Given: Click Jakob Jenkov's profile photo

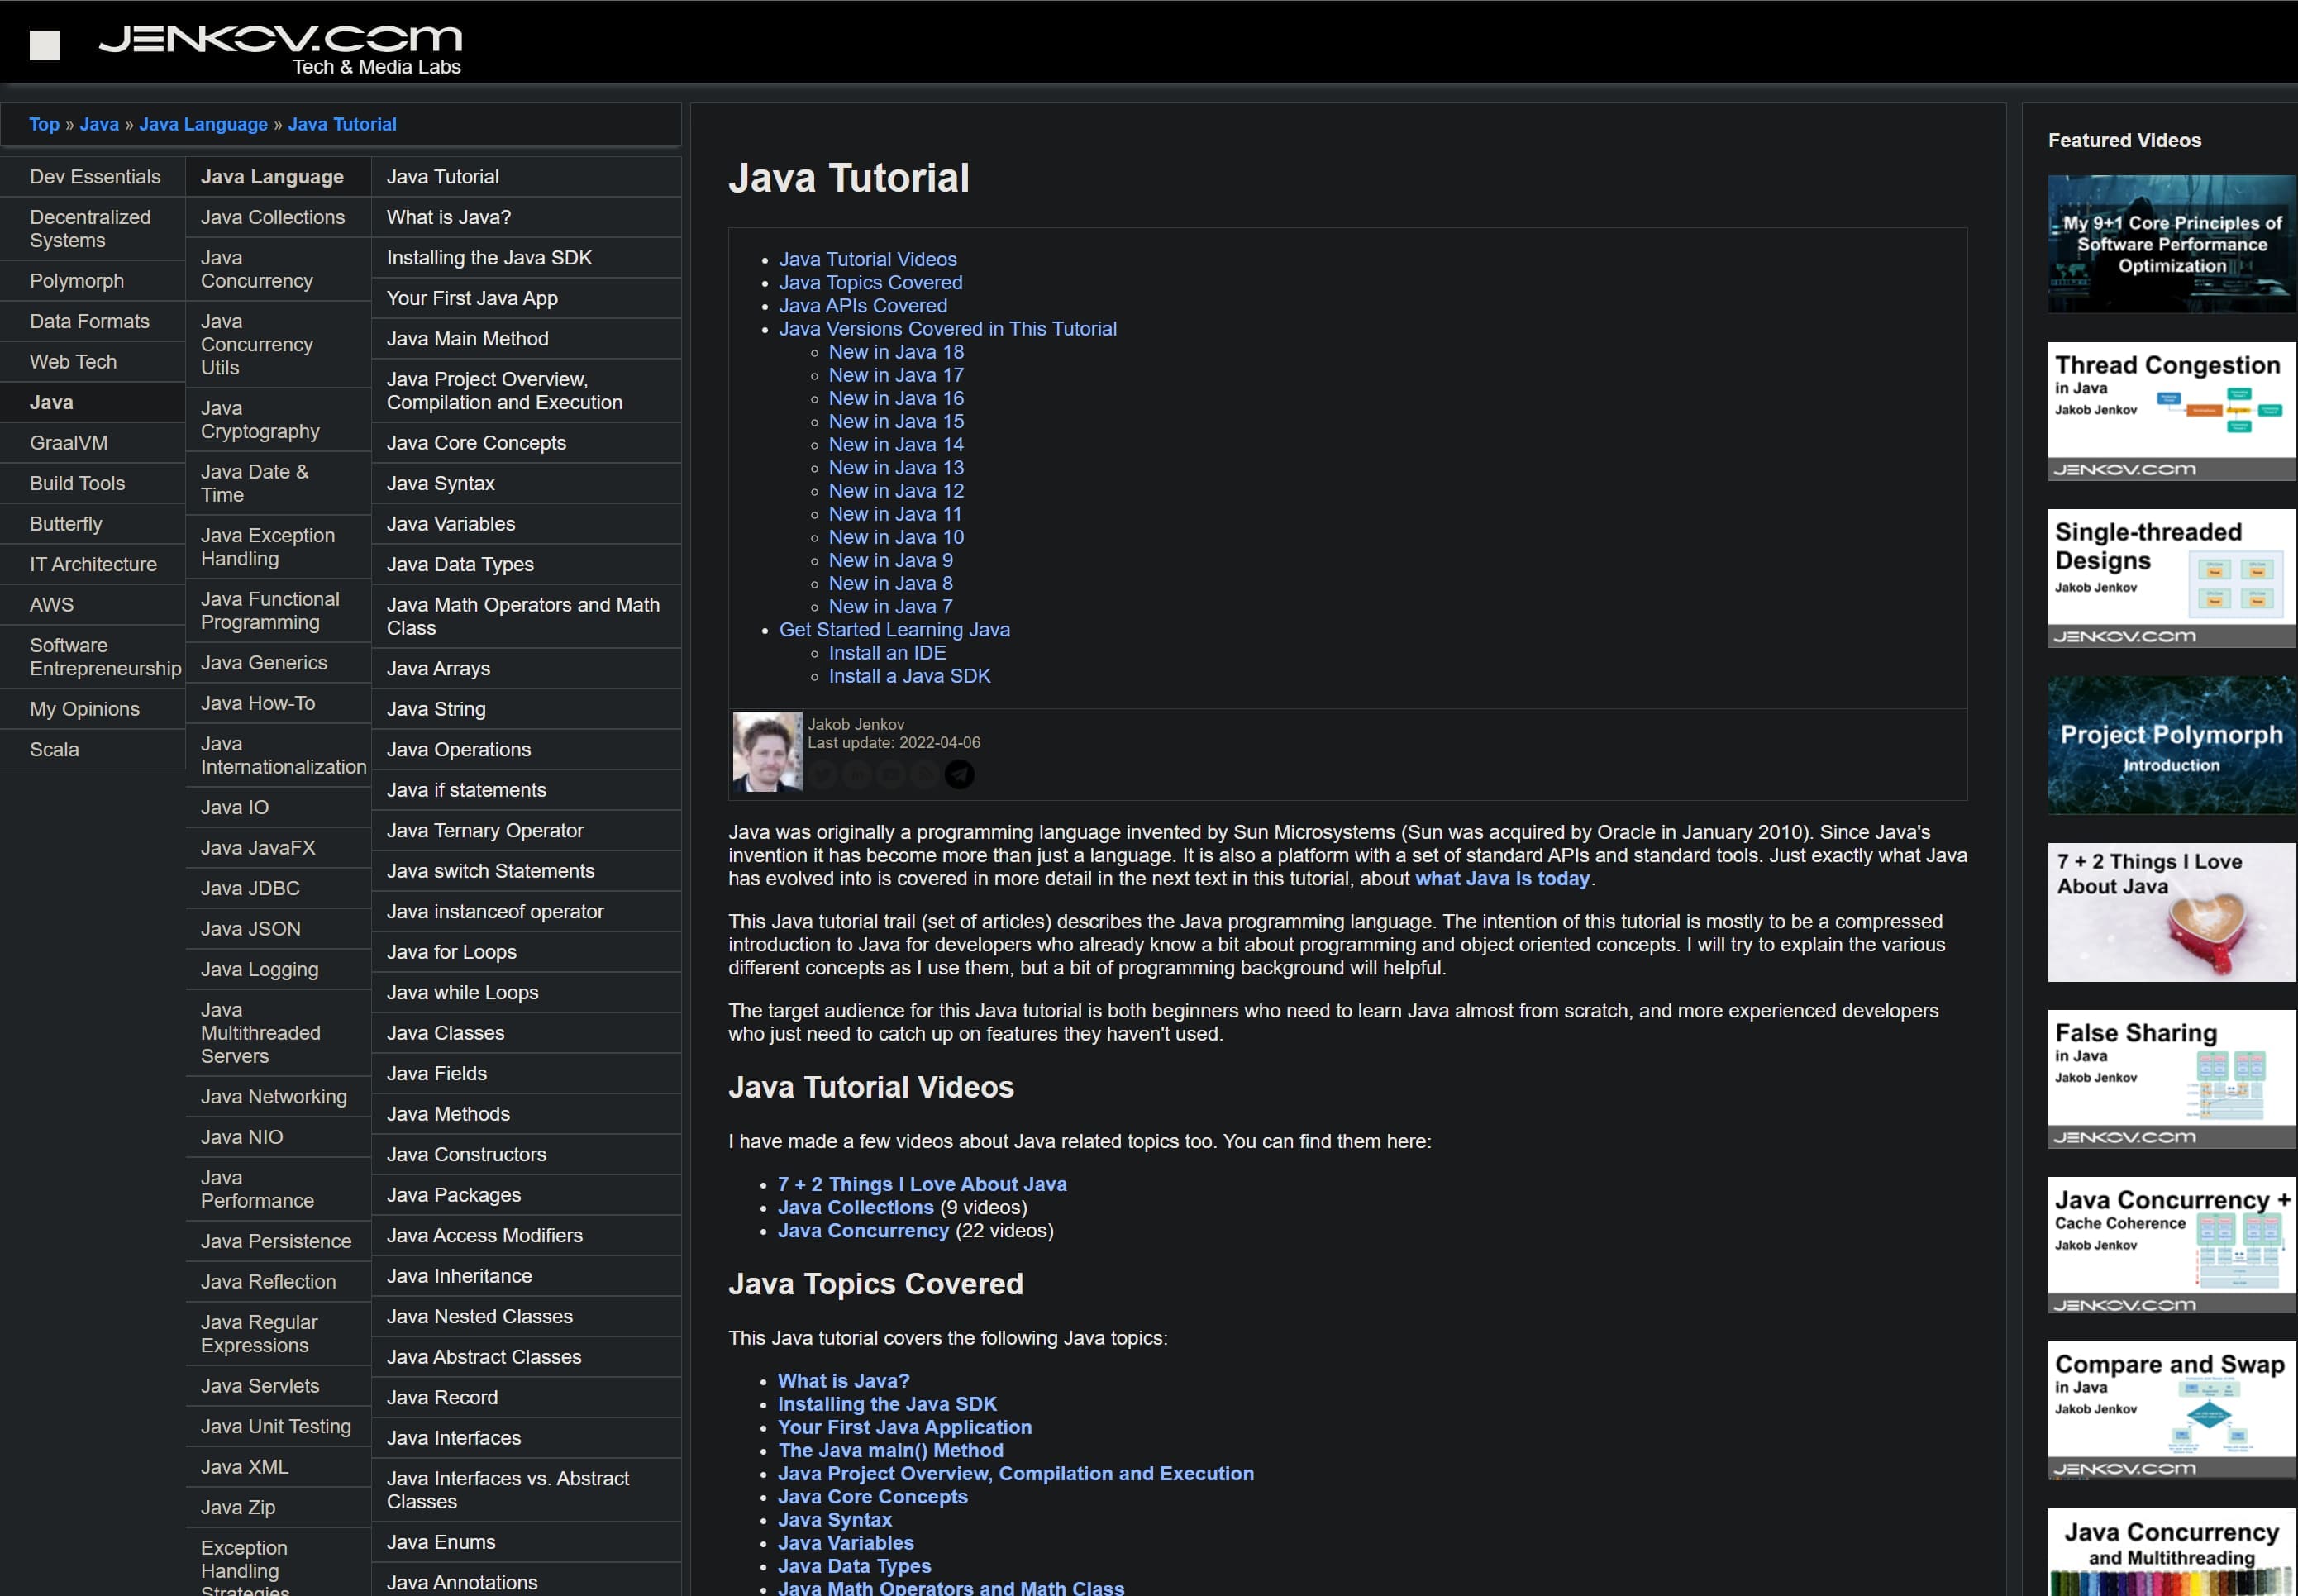Looking at the screenshot, I should 766,750.
